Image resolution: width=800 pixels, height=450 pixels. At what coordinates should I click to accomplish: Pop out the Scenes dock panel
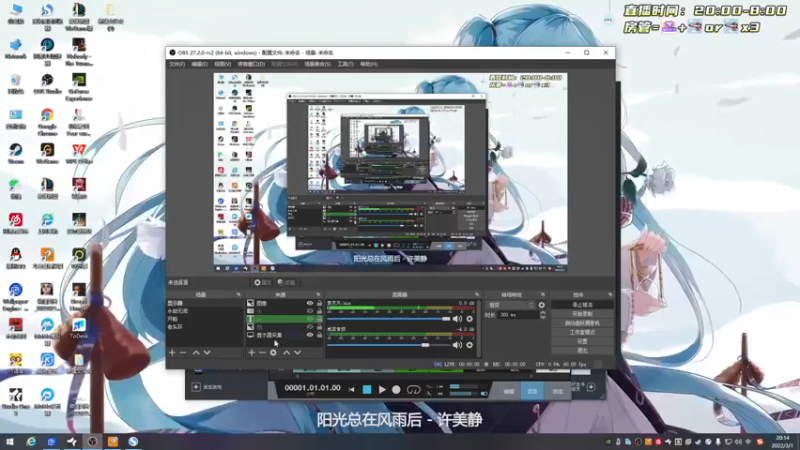(x=238, y=295)
